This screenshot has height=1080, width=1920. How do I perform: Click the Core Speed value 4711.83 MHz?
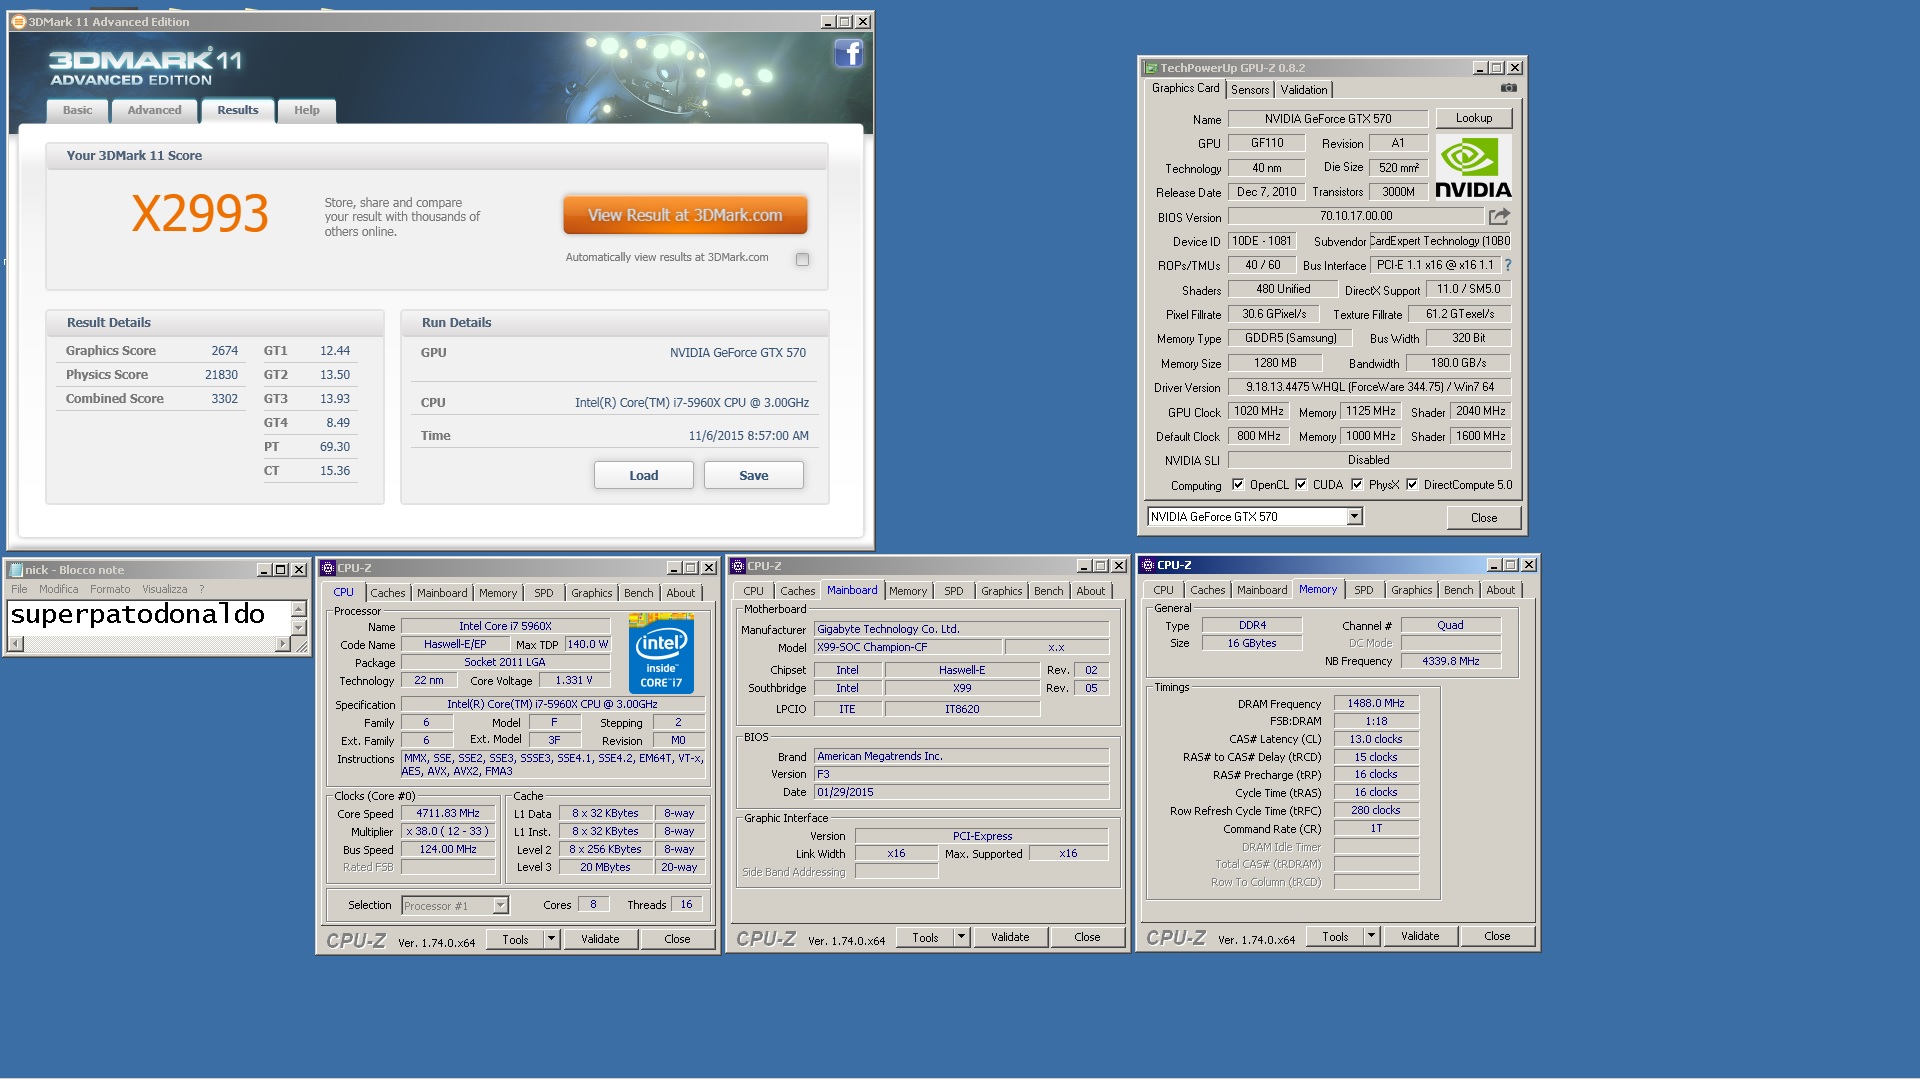tap(448, 814)
